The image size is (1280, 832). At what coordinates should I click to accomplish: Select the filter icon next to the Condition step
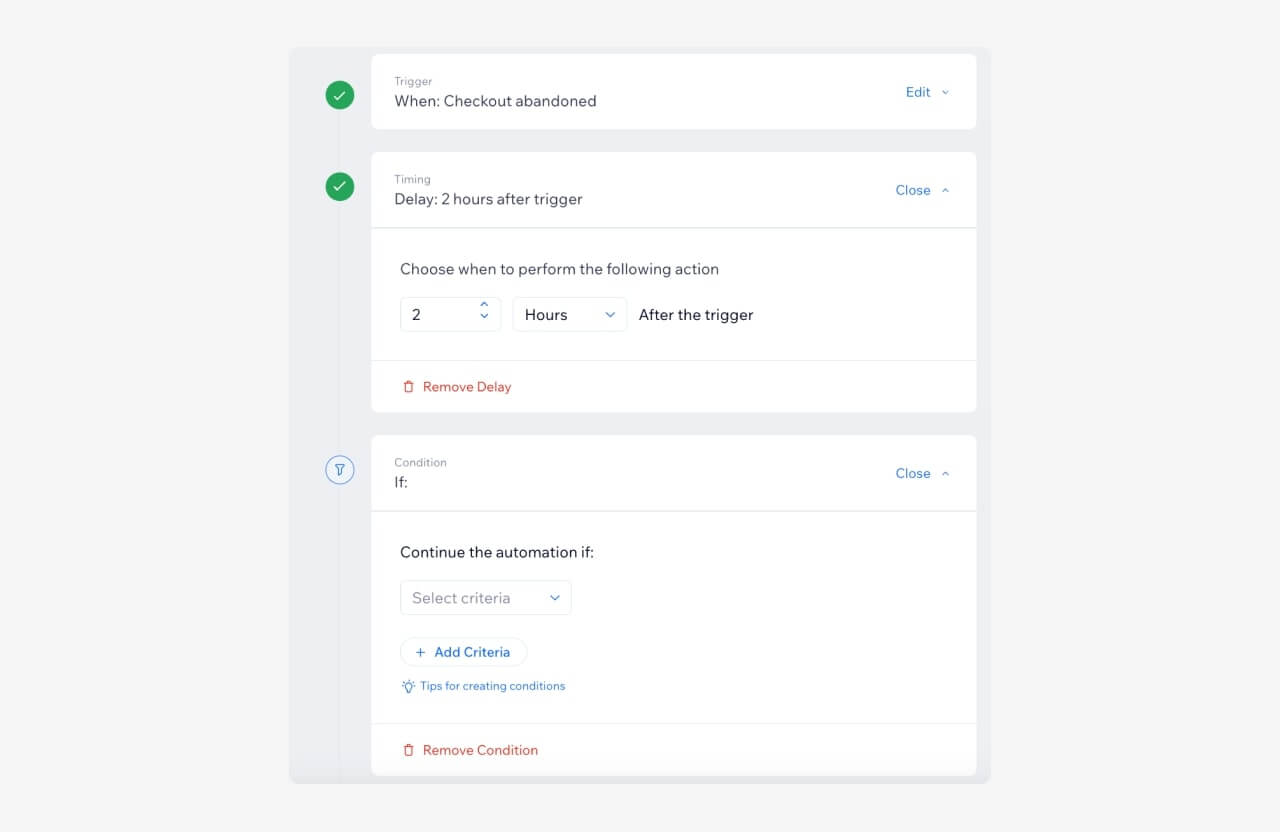pyautogui.click(x=340, y=469)
